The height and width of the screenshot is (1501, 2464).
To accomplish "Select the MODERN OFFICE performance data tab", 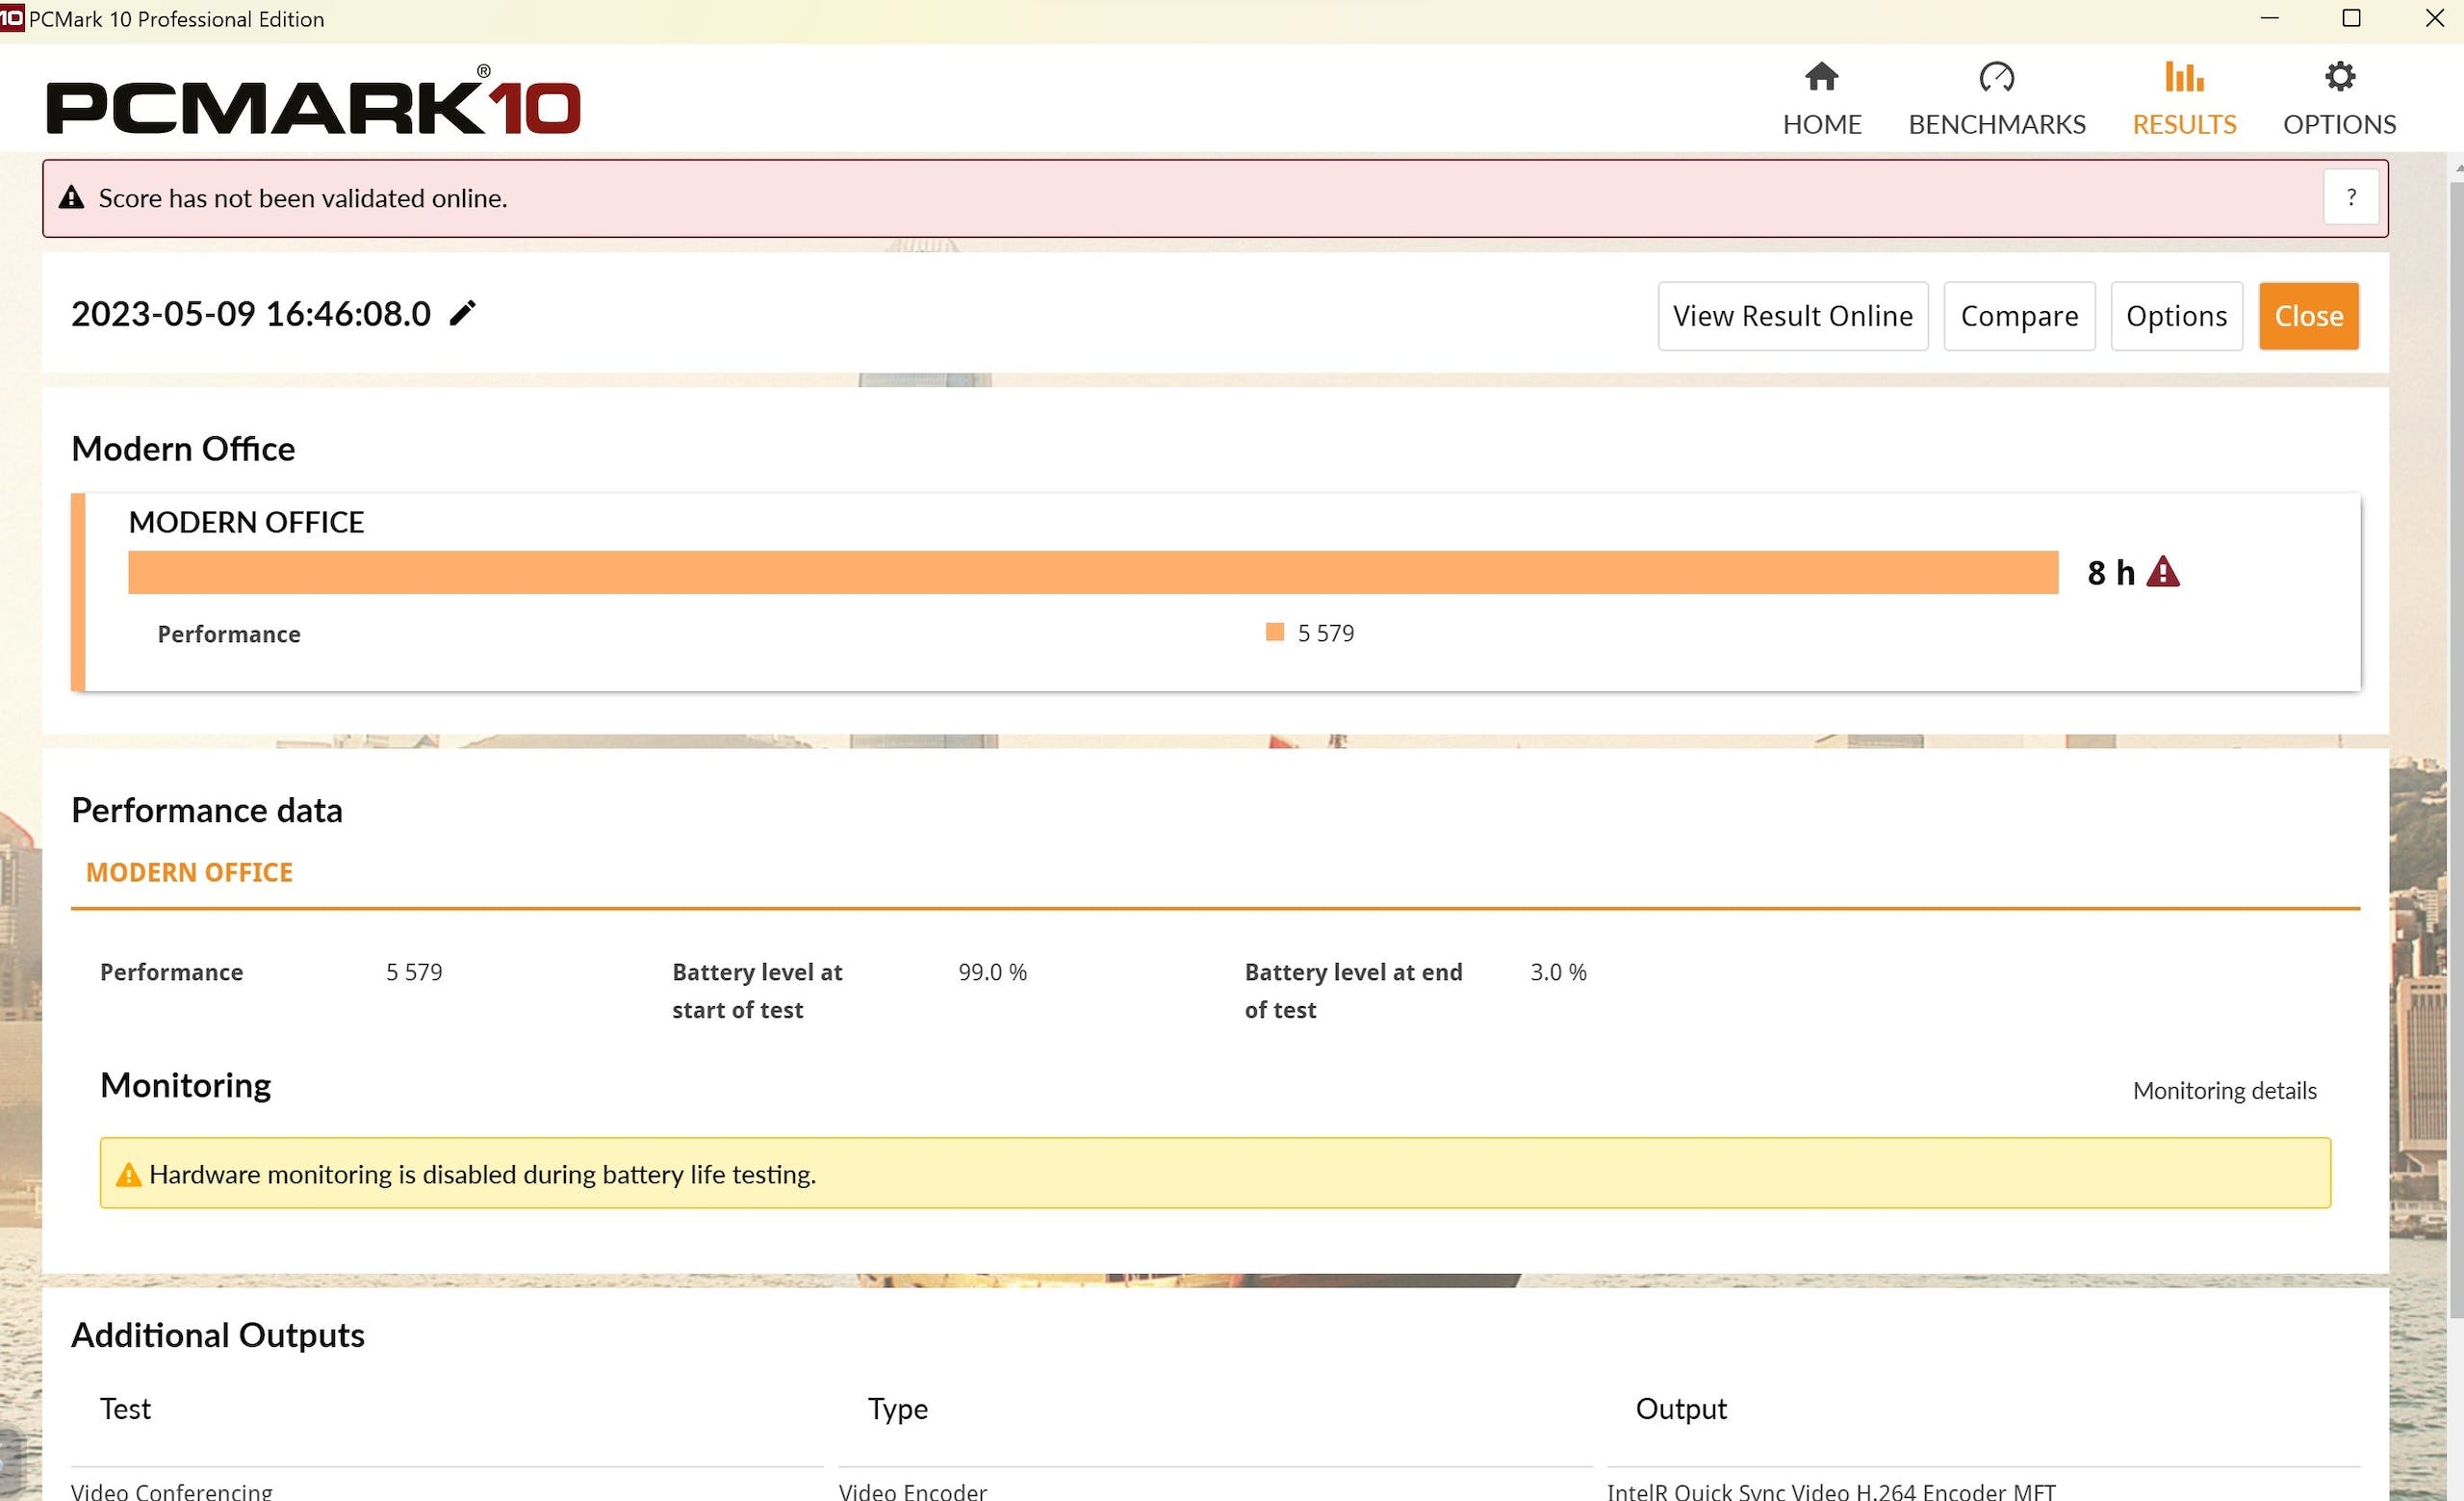I will pos(189,872).
